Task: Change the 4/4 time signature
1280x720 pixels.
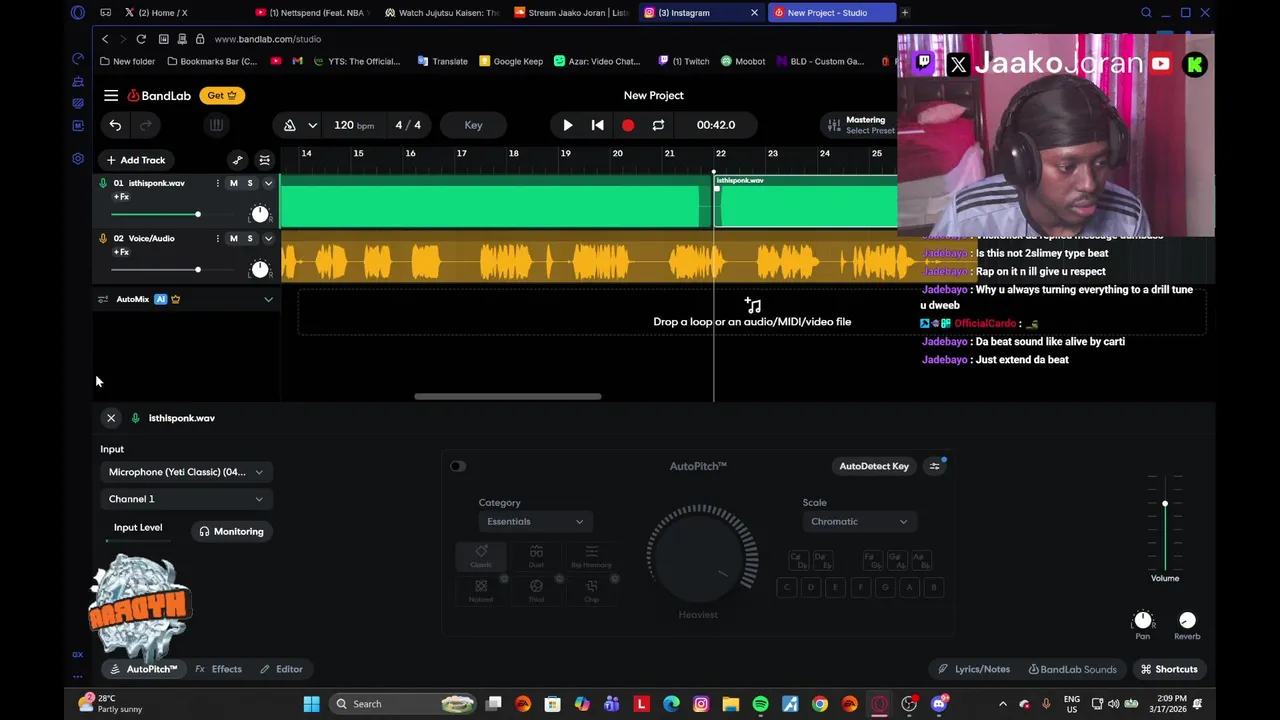Action: coord(408,125)
